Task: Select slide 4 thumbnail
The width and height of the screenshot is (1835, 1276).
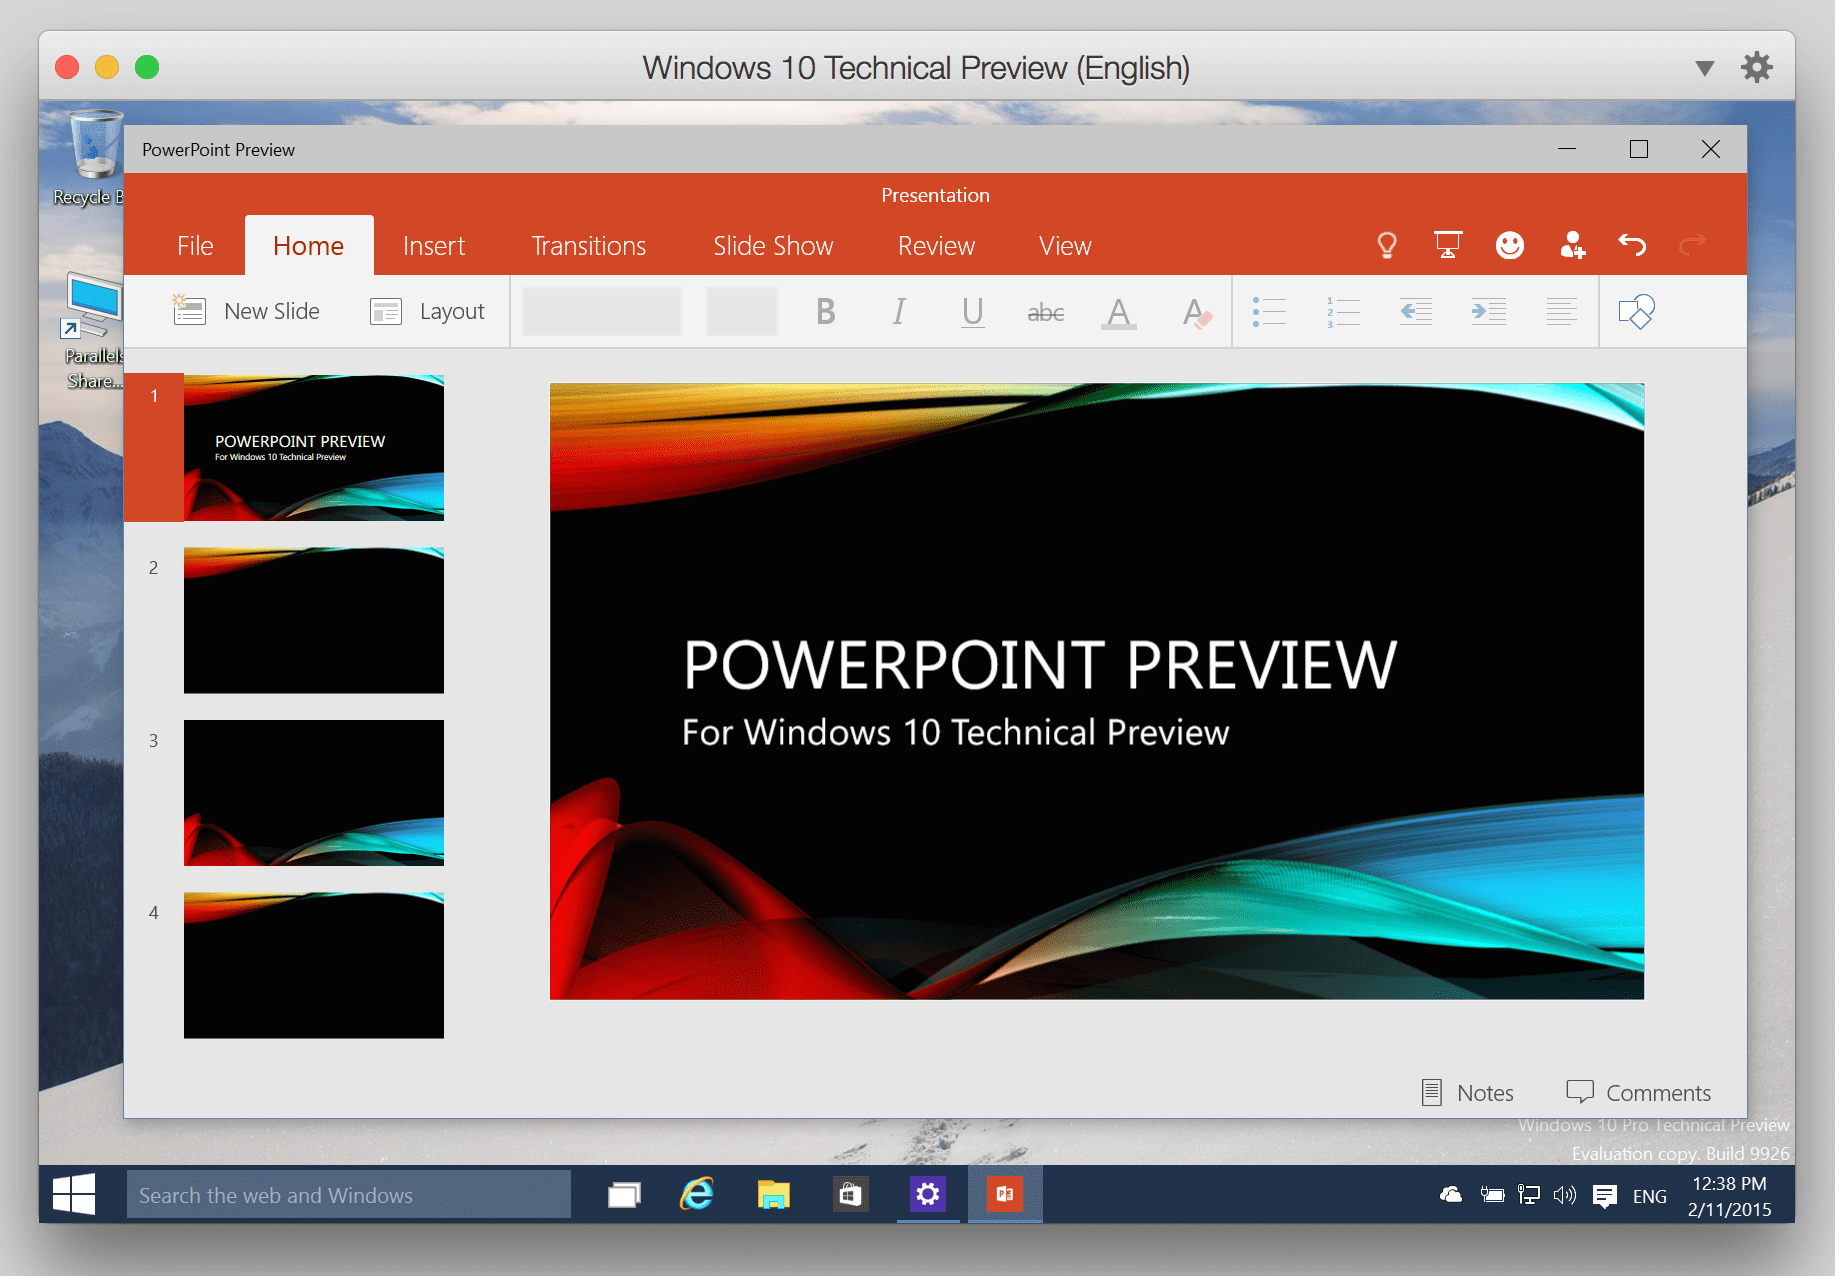Action: 314,965
